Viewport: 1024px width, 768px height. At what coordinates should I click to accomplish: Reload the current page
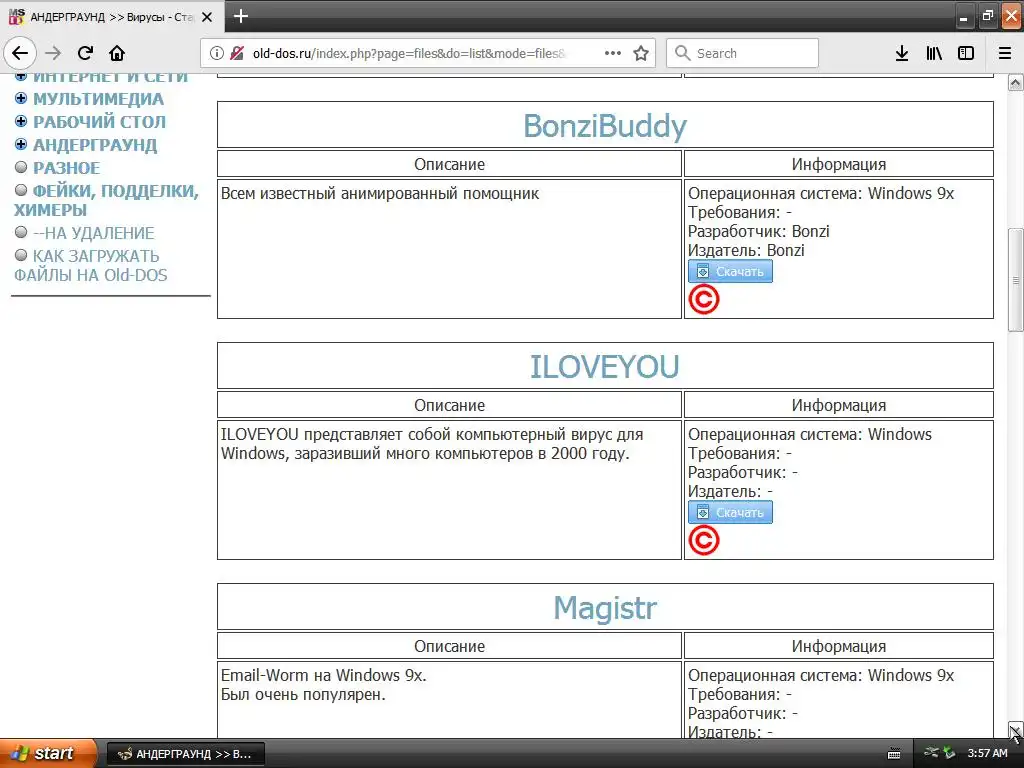[x=85, y=53]
